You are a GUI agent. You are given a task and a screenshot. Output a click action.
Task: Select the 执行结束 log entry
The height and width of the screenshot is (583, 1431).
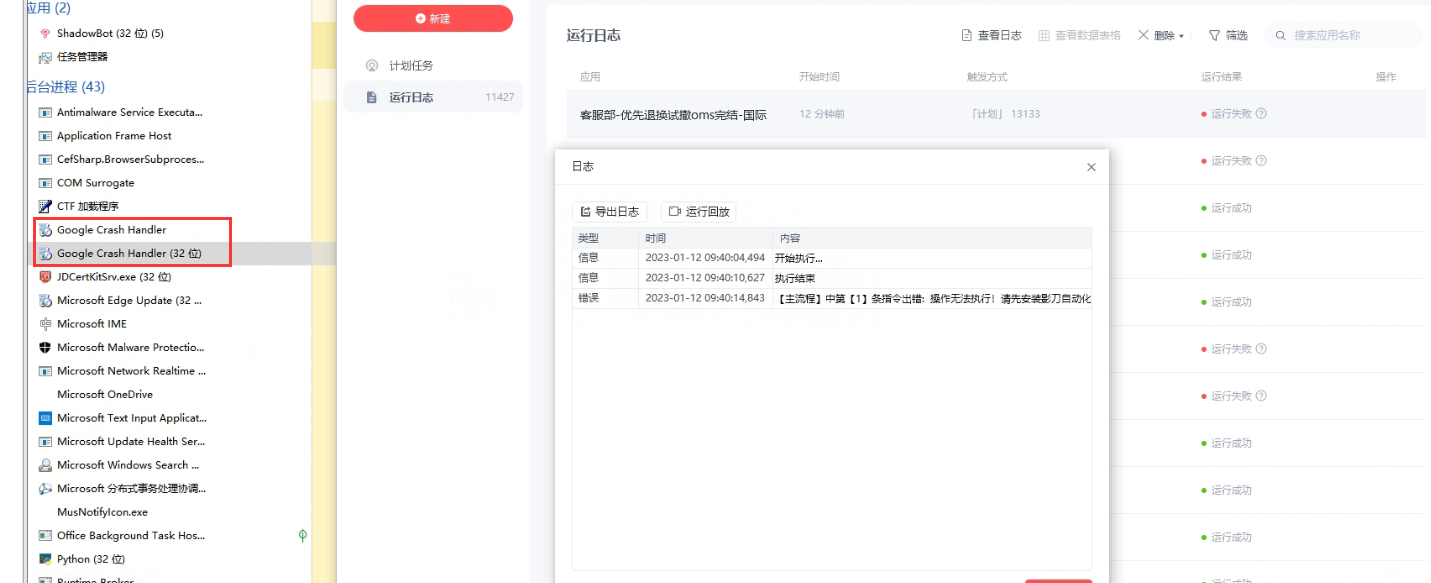832,278
